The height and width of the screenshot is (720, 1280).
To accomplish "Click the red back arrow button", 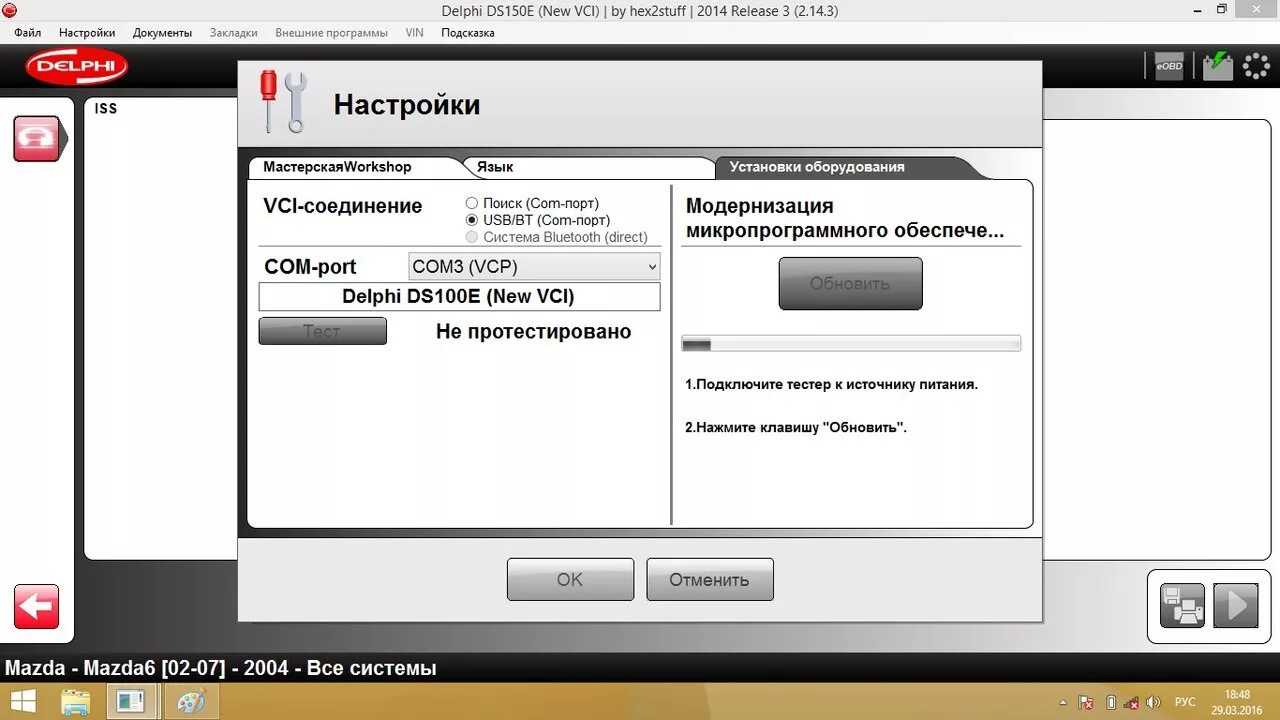I will (x=37, y=607).
